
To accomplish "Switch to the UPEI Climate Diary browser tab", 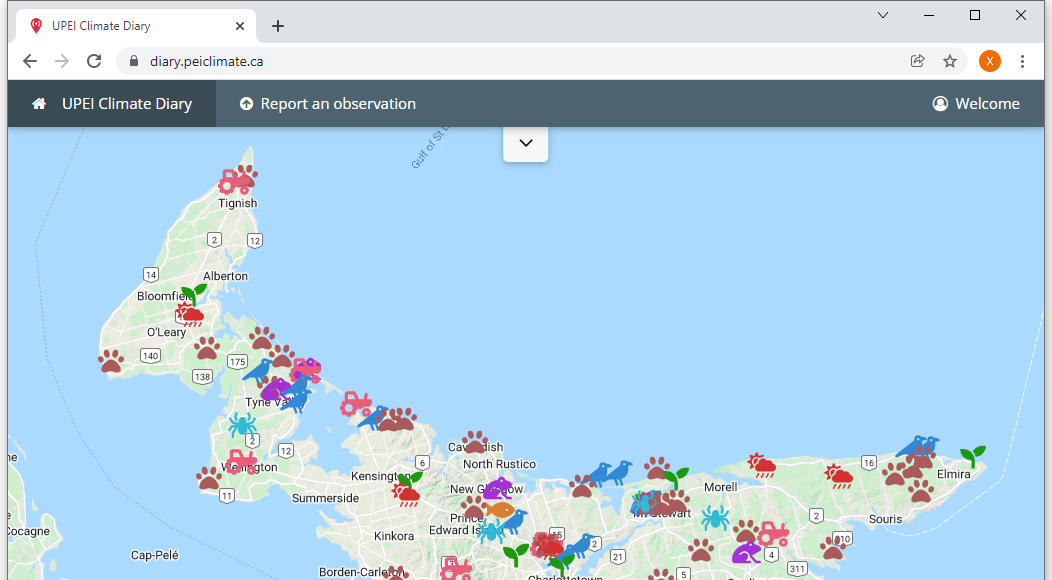I will click(136, 26).
